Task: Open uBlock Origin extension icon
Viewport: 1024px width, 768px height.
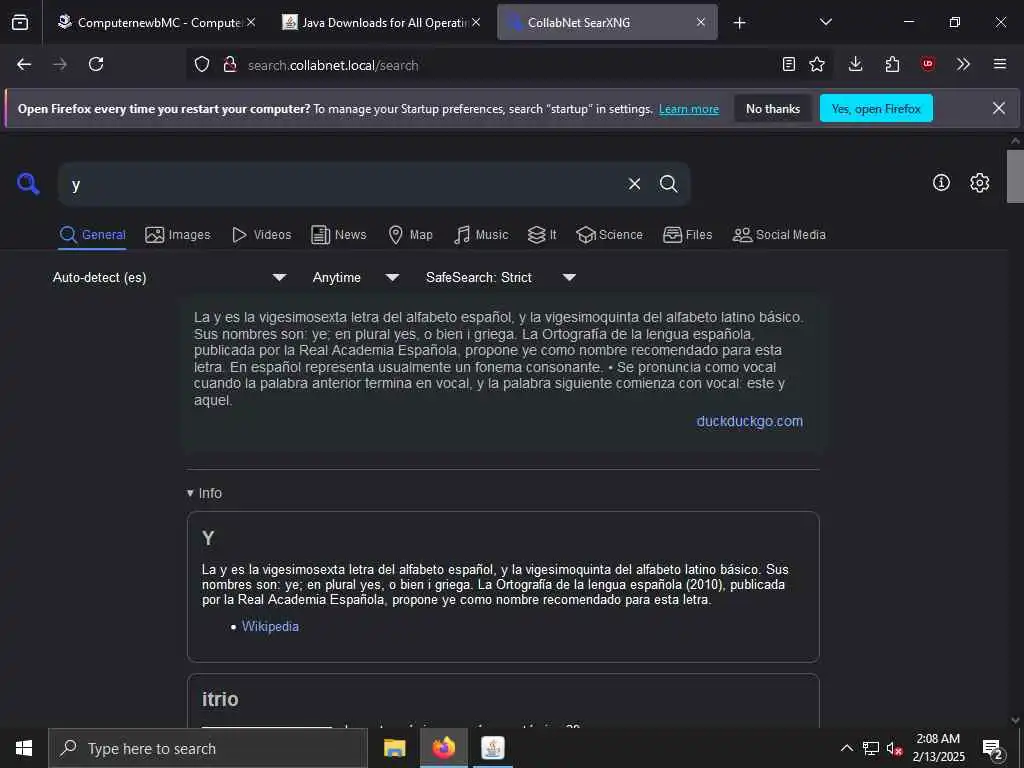Action: click(928, 64)
